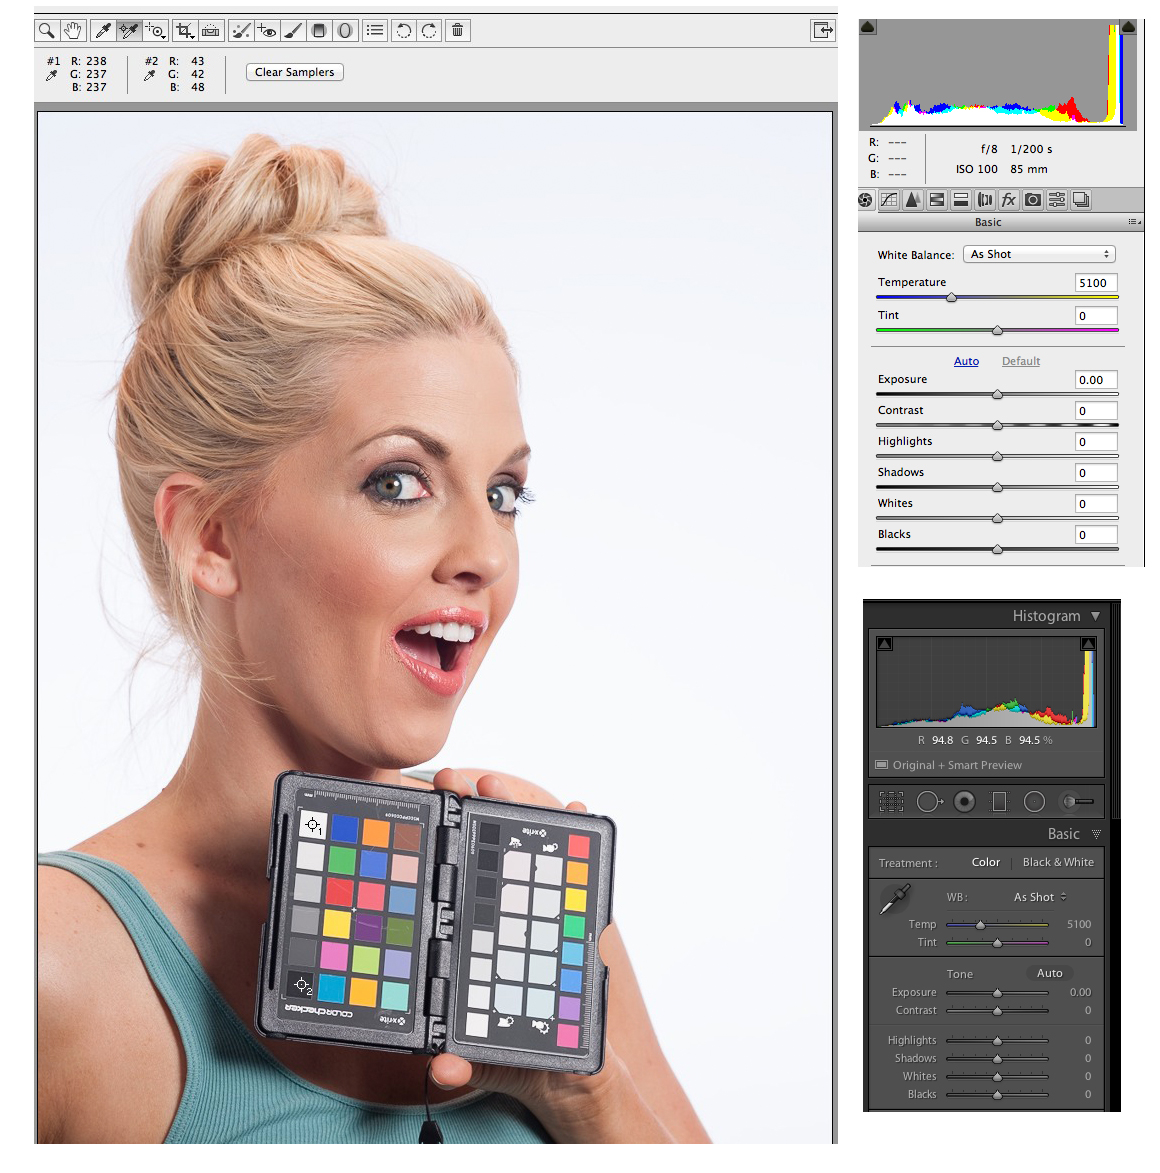
Task: Toggle Camera Raw shadow clipping warning
Action: [x=868, y=27]
